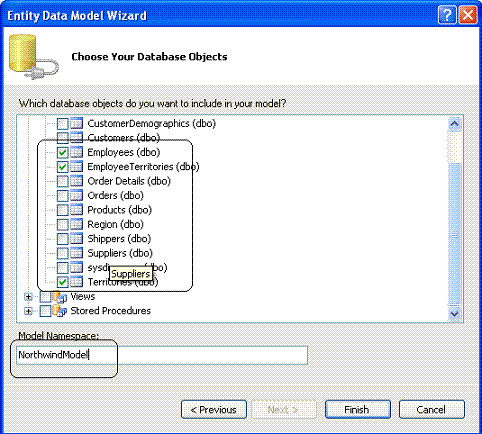
Task: Select the Views tree label
Action: tap(83, 296)
